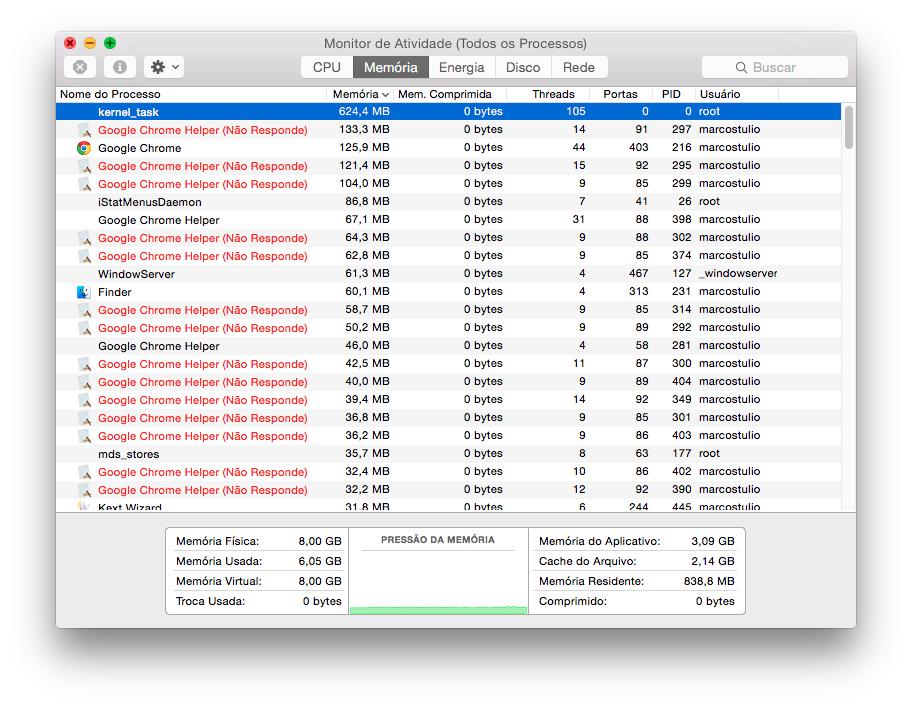Click the quit process (X) toolbar icon
Image resolution: width=912 pixels, height=708 pixels.
pyautogui.click(x=80, y=67)
